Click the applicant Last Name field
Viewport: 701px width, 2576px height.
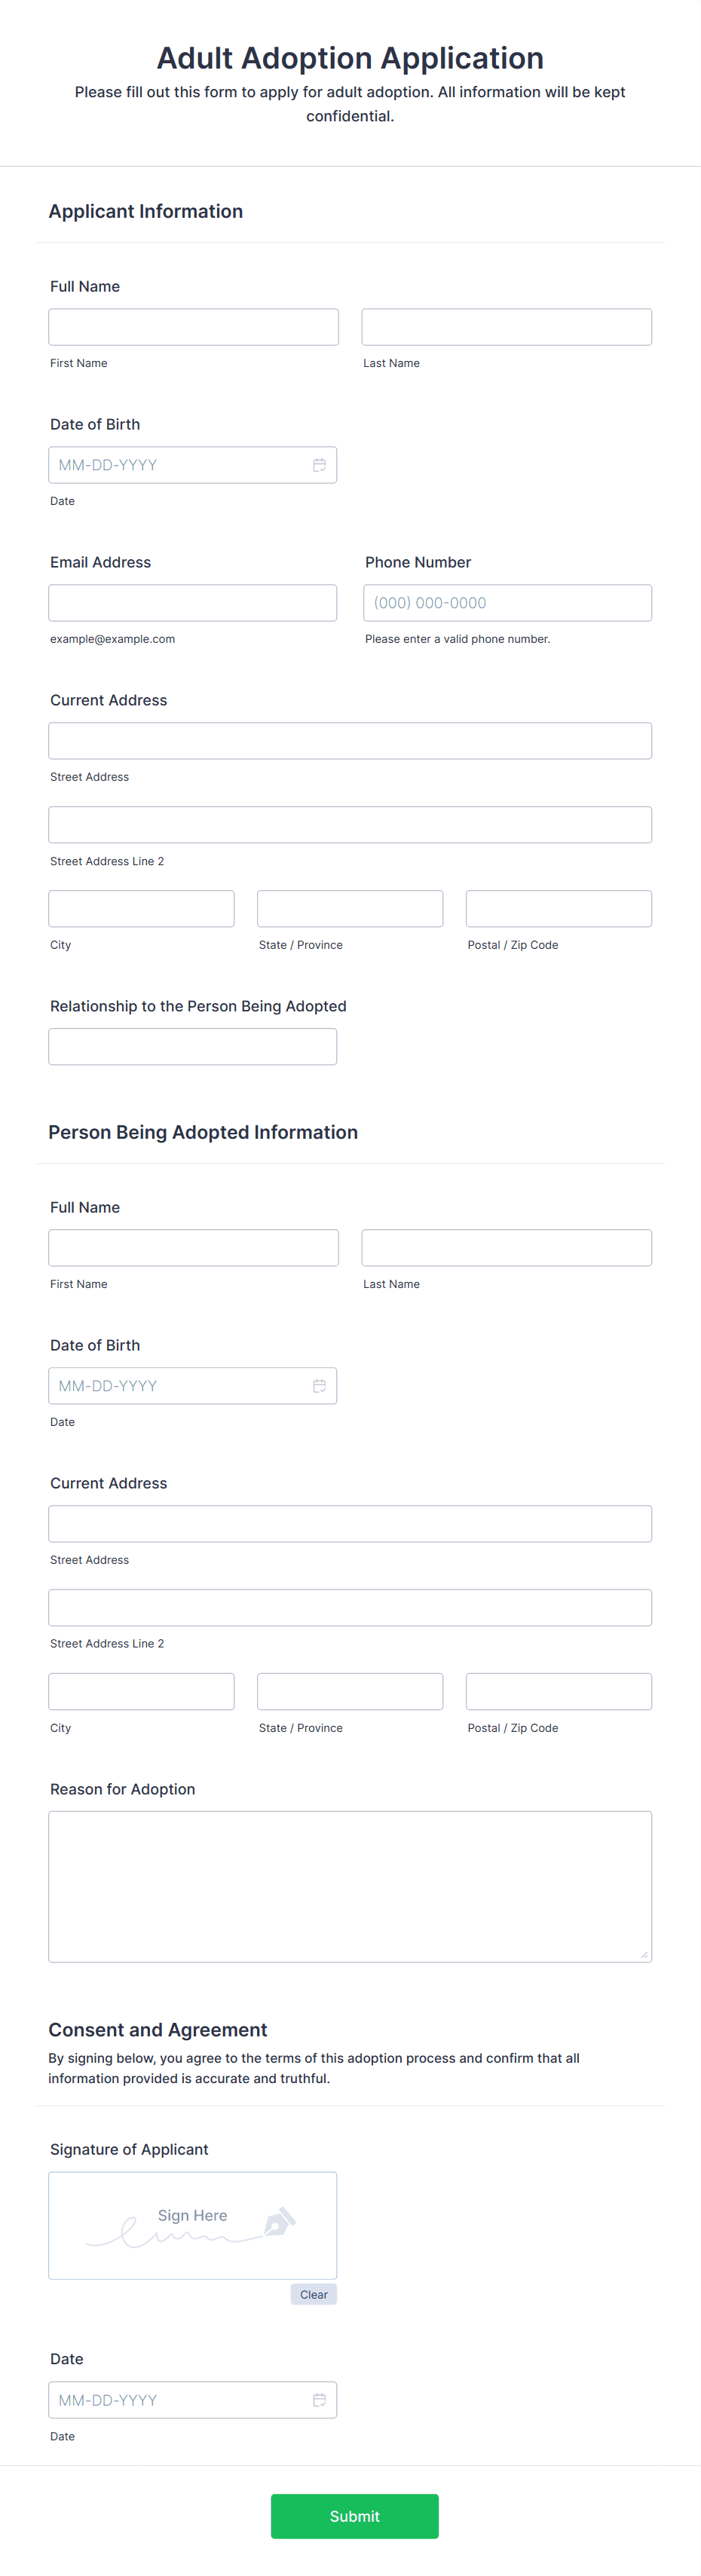point(506,326)
